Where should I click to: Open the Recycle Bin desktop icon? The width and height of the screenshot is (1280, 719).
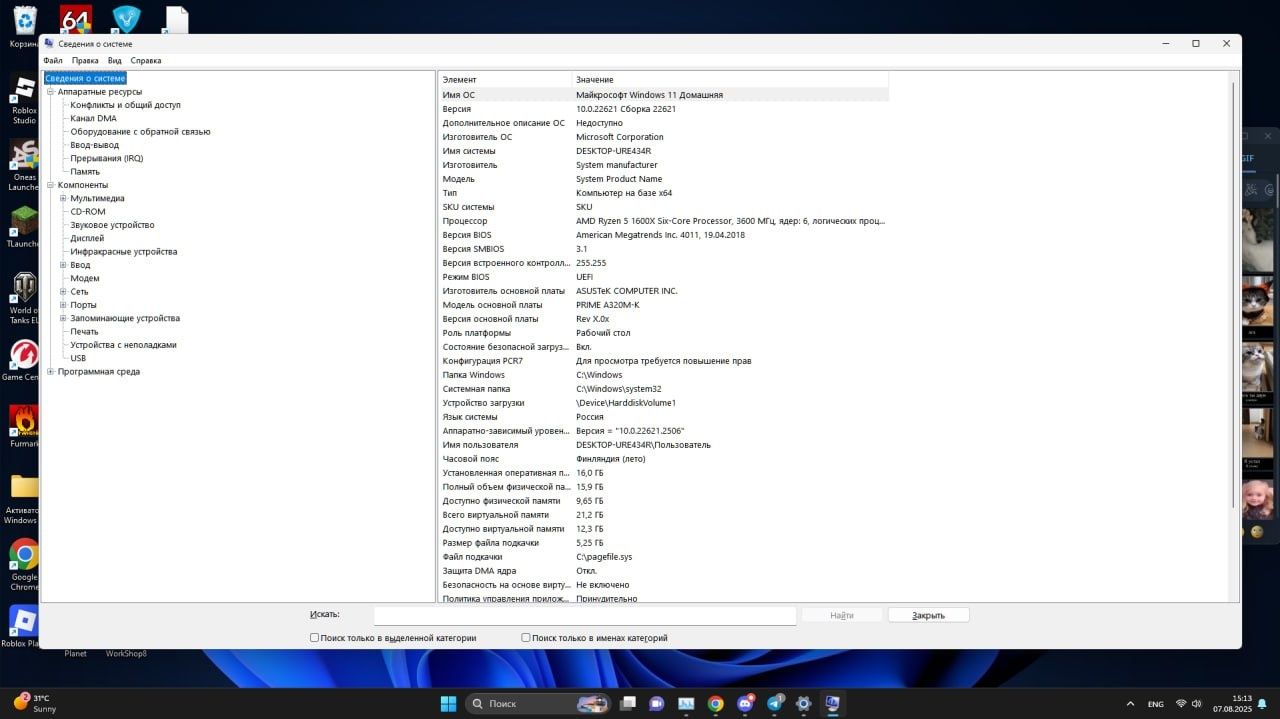coord(23,20)
